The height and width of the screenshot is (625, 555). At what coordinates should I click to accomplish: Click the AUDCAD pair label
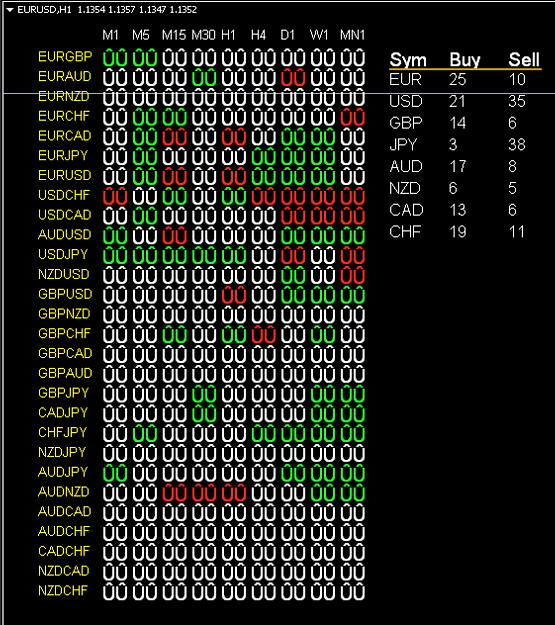point(65,511)
